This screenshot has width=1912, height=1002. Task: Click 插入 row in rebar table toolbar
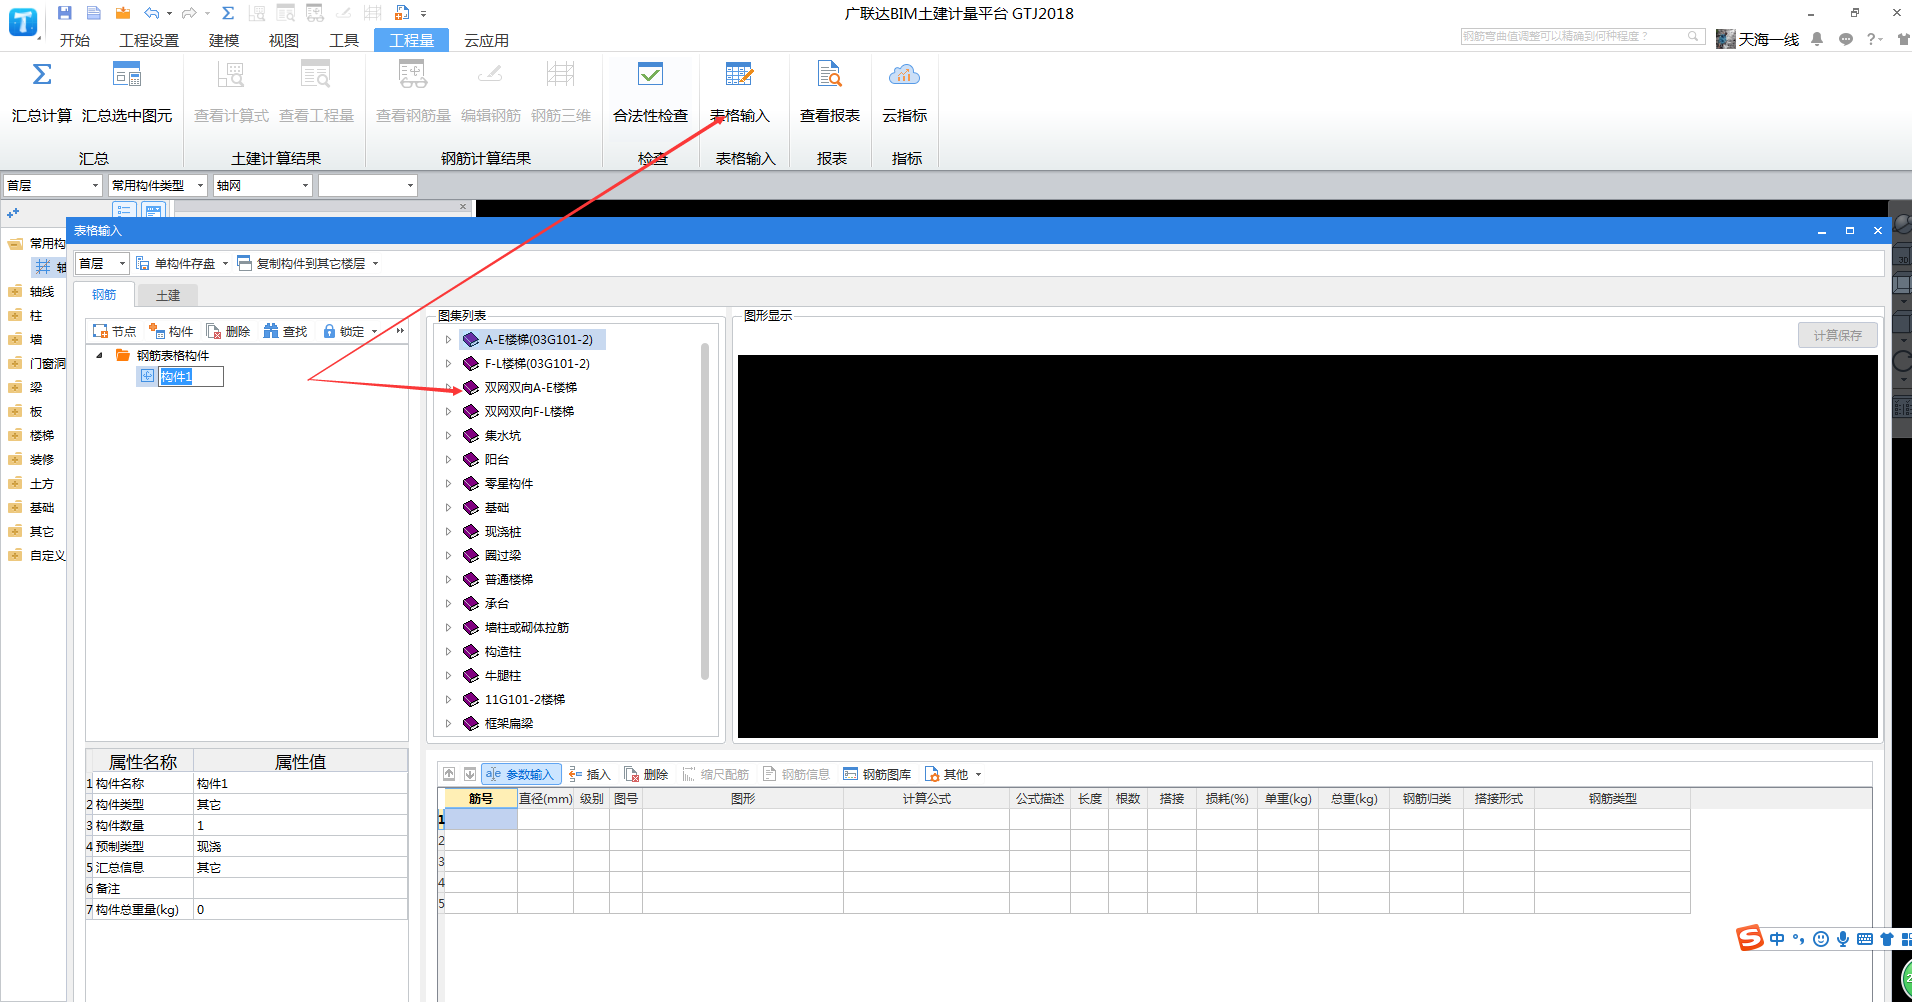[589, 774]
